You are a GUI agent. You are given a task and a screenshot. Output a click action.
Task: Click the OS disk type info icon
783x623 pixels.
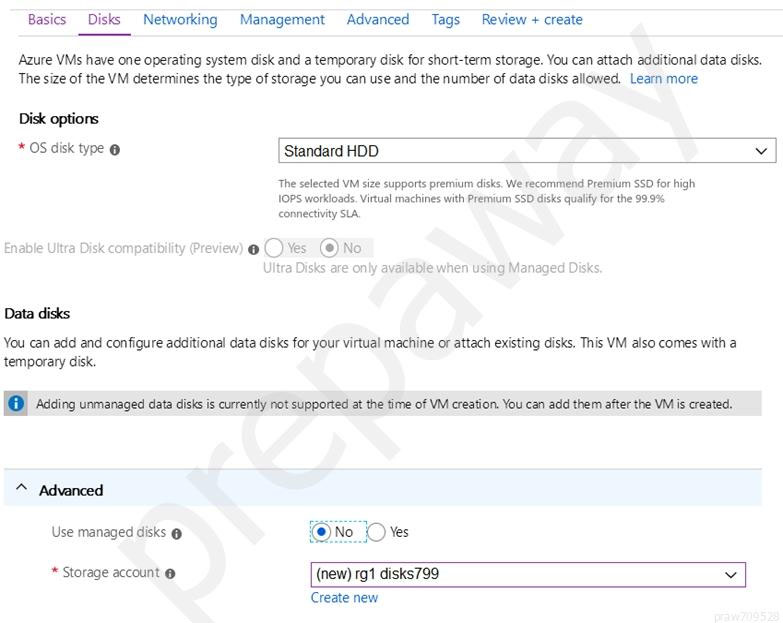coord(114,149)
